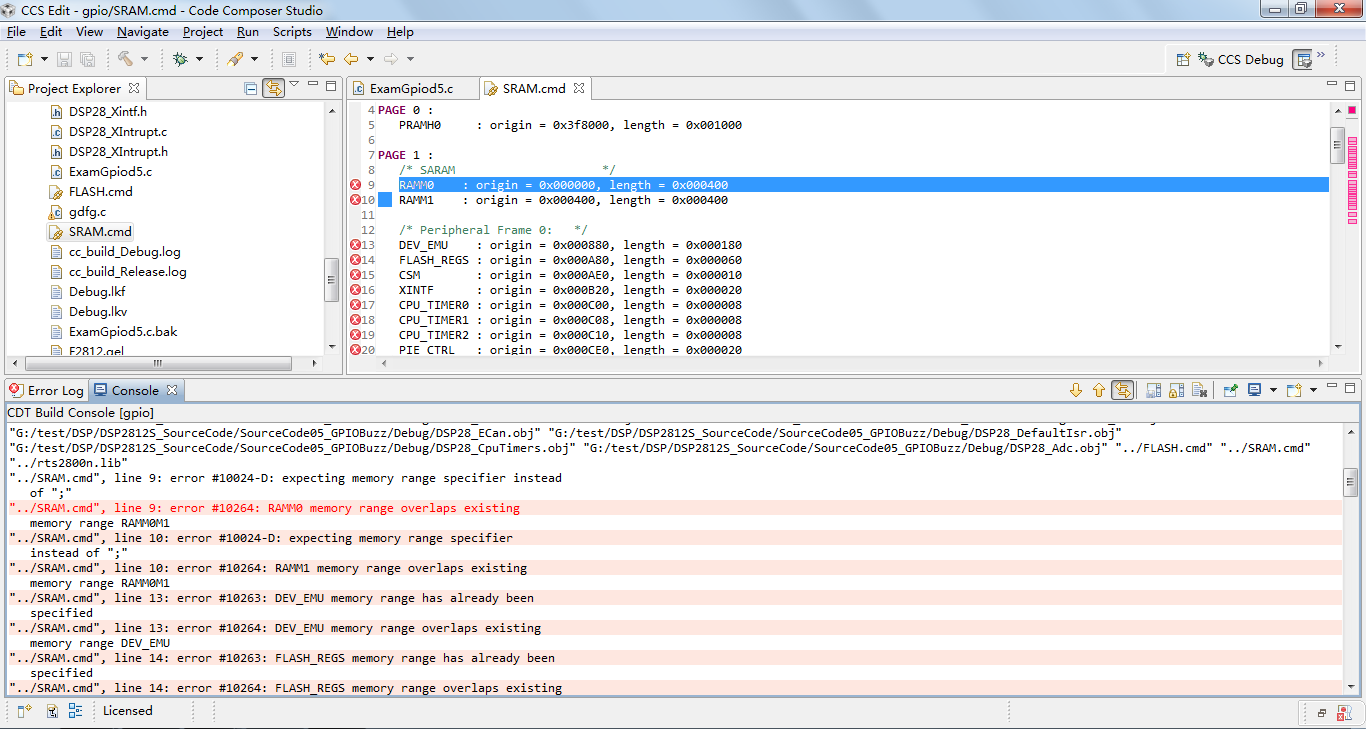Click the Build hammer toolbar icon
Viewport: 1366px width, 729px height.
point(125,59)
